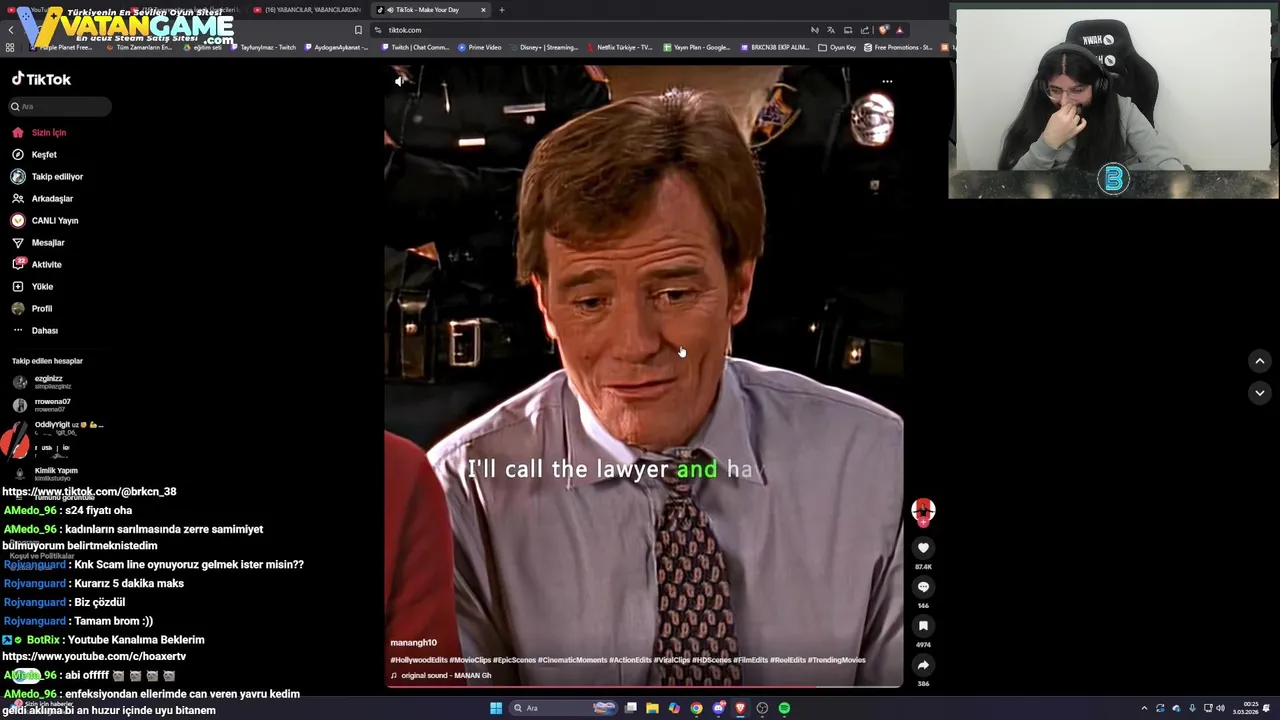Open the Aktivite notifications item
This screenshot has width=1280, height=720.
(36, 265)
